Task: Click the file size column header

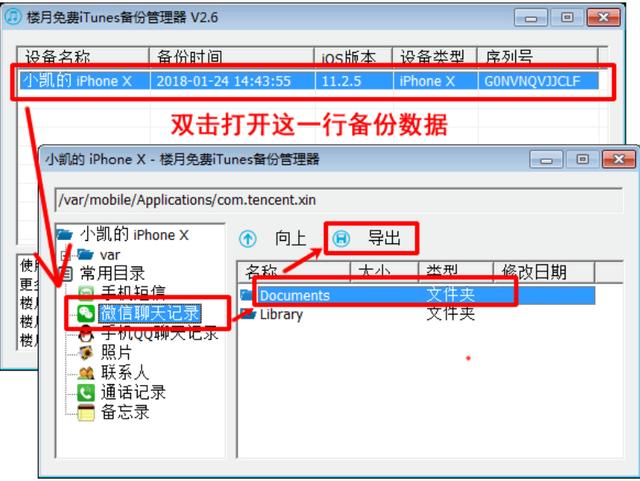Action: pyautogui.click(x=384, y=272)
